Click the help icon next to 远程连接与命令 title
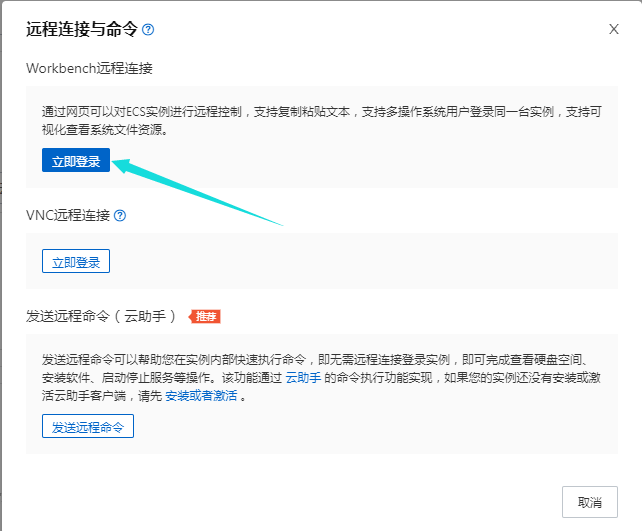This screenshot has width=642, height=531. (x=148, y=29)
